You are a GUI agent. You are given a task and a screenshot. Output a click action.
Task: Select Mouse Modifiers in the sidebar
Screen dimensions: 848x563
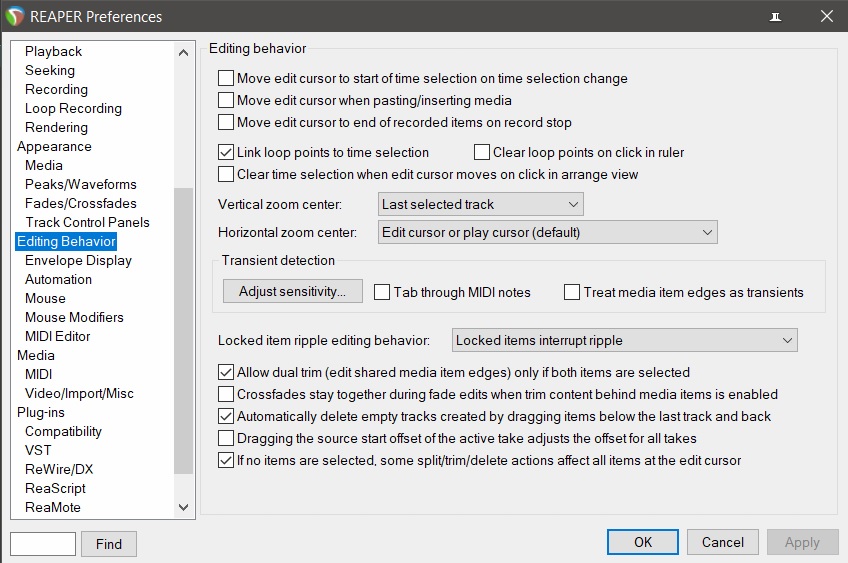74,317
